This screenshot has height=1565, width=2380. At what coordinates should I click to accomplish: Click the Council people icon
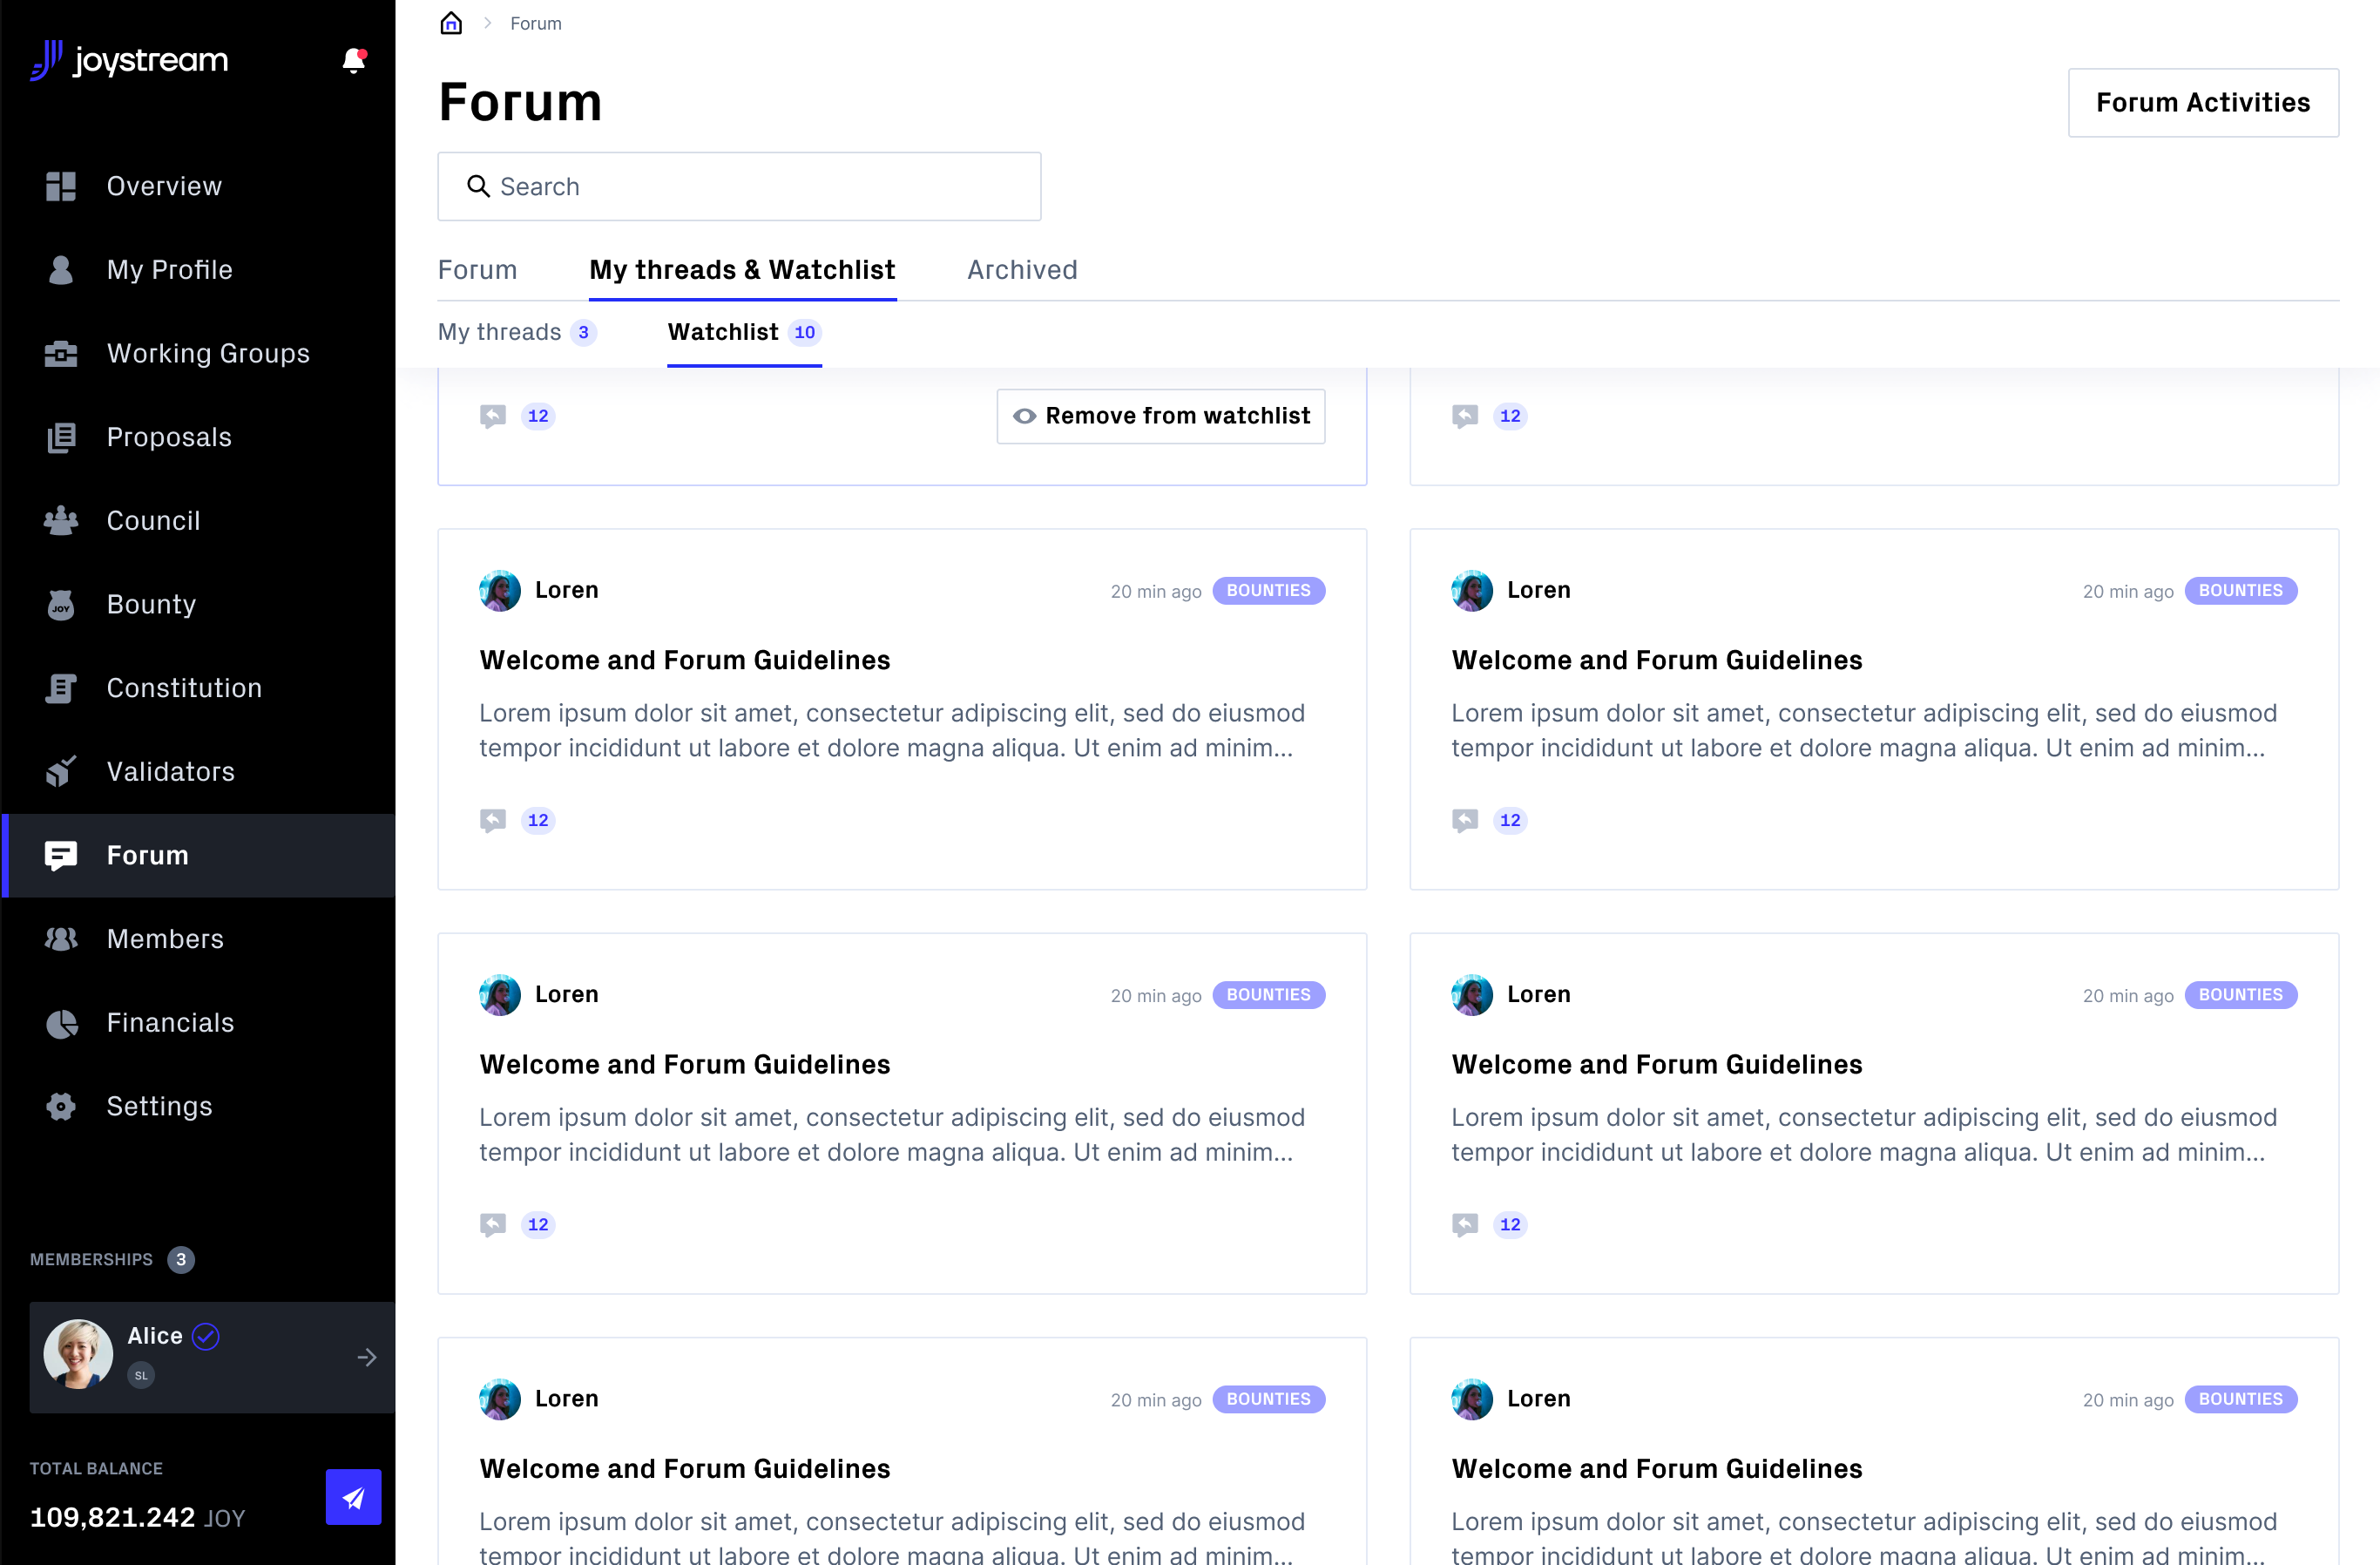tap(61, 520)
